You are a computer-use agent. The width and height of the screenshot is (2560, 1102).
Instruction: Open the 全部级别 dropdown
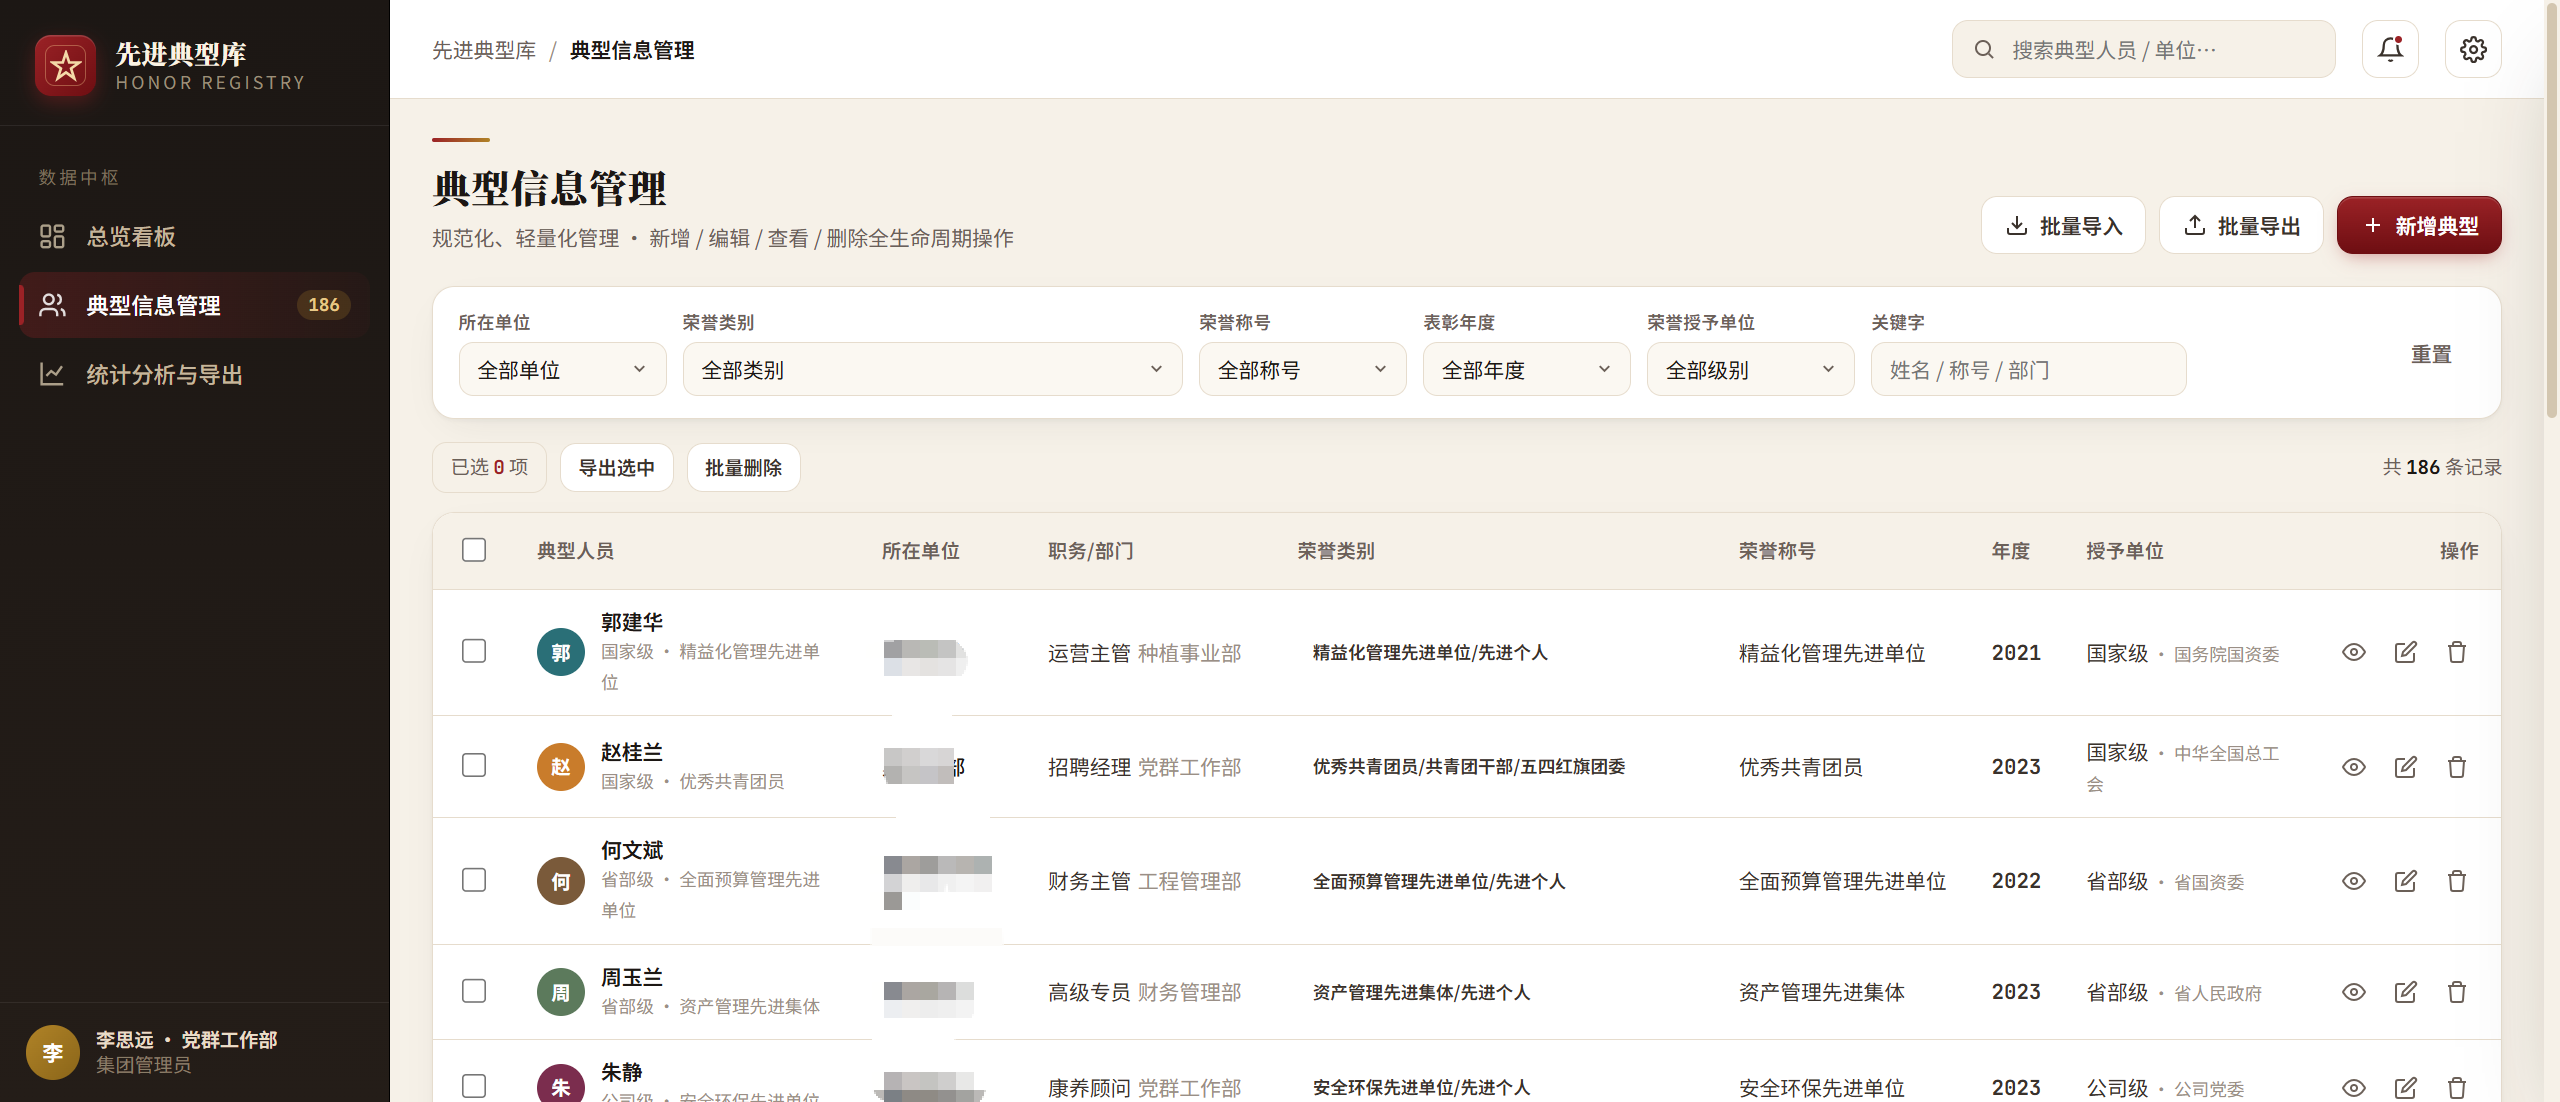point(1751,369)
